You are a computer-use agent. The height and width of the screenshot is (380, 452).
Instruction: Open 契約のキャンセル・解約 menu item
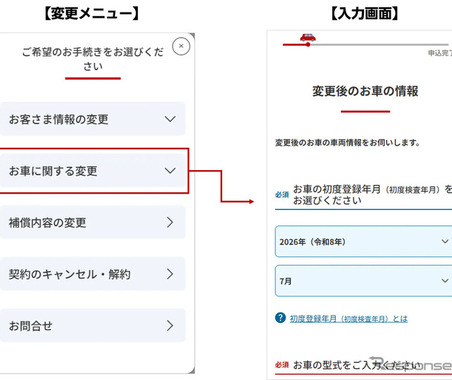[x=92, y=274]
